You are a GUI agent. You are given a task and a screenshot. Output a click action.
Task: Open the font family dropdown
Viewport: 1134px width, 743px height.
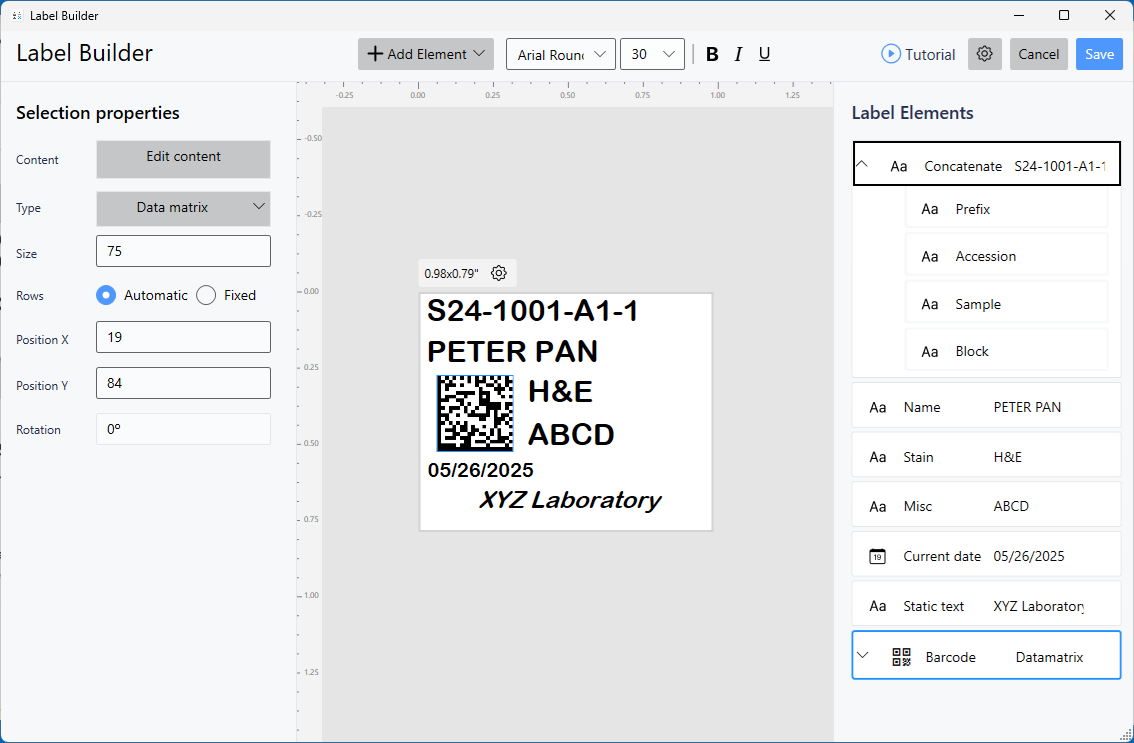(561, 54)
